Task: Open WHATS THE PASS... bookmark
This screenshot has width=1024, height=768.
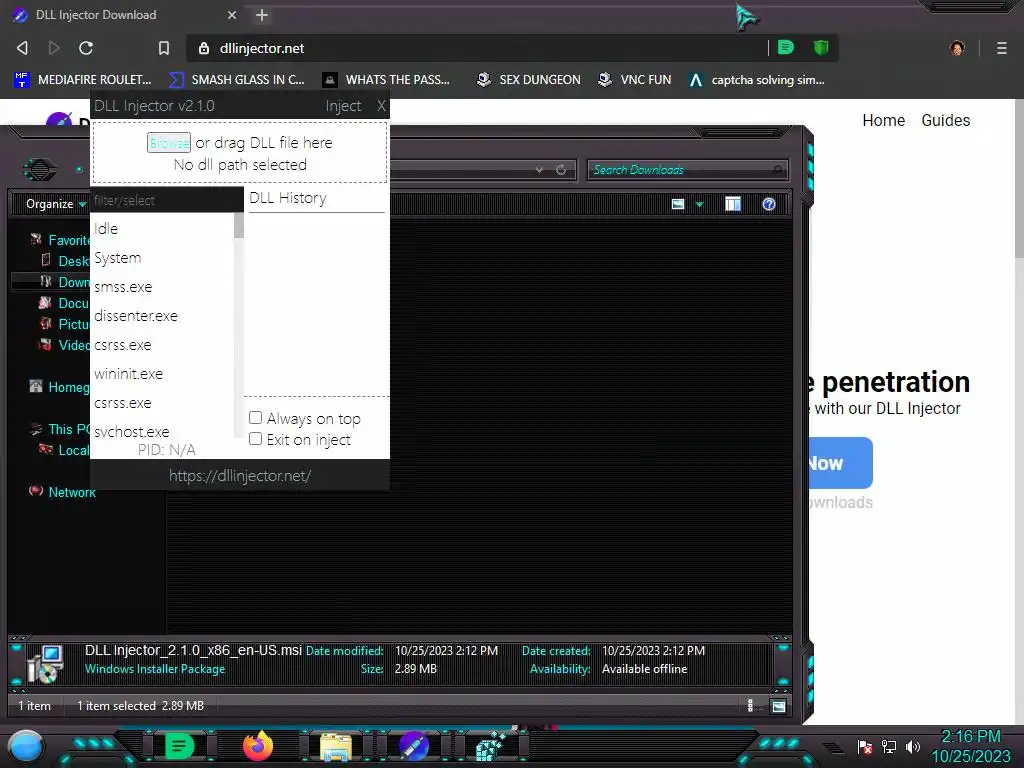Action: click(x=387, y=80)
